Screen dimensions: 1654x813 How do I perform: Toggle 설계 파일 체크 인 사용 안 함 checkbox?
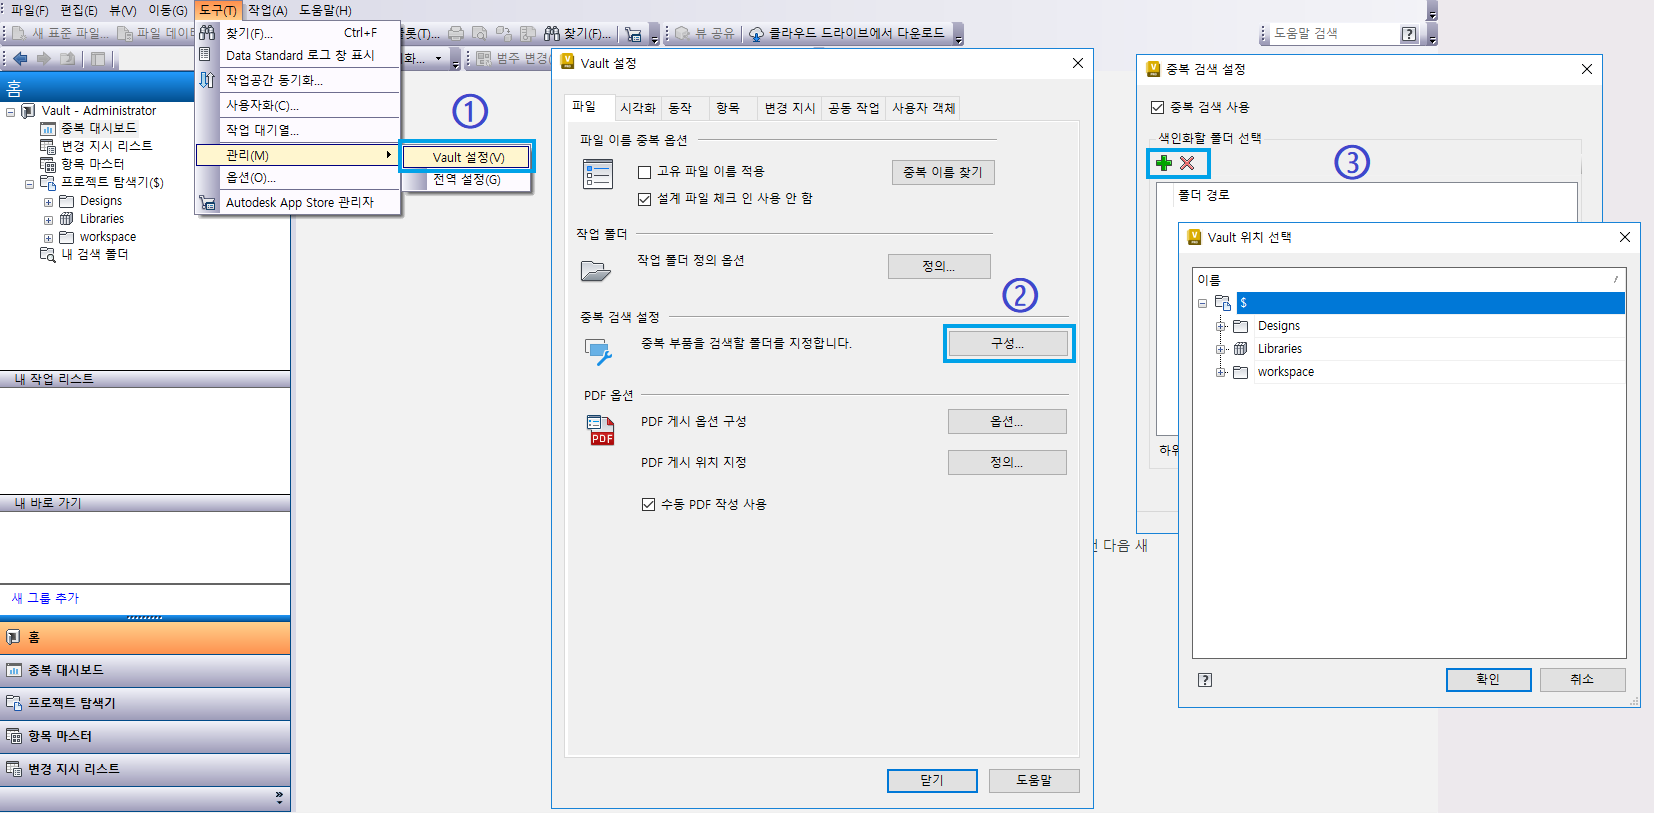click(x=645, y=199)
